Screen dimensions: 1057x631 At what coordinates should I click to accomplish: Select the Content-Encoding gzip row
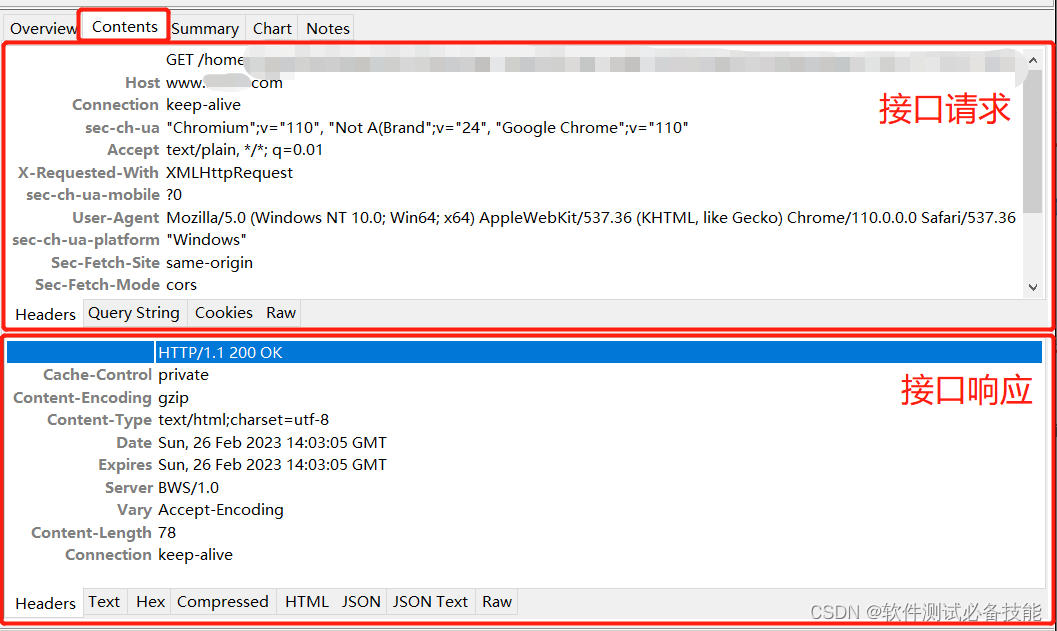[x=524, y=398]
